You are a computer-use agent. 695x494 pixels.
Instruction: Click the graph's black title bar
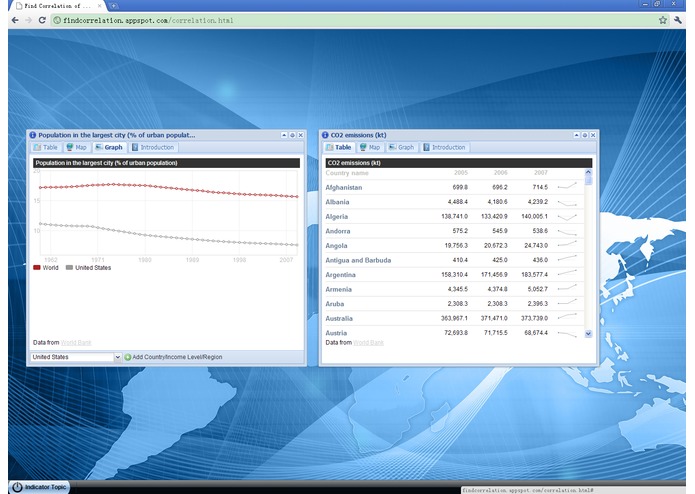point(166,163)
